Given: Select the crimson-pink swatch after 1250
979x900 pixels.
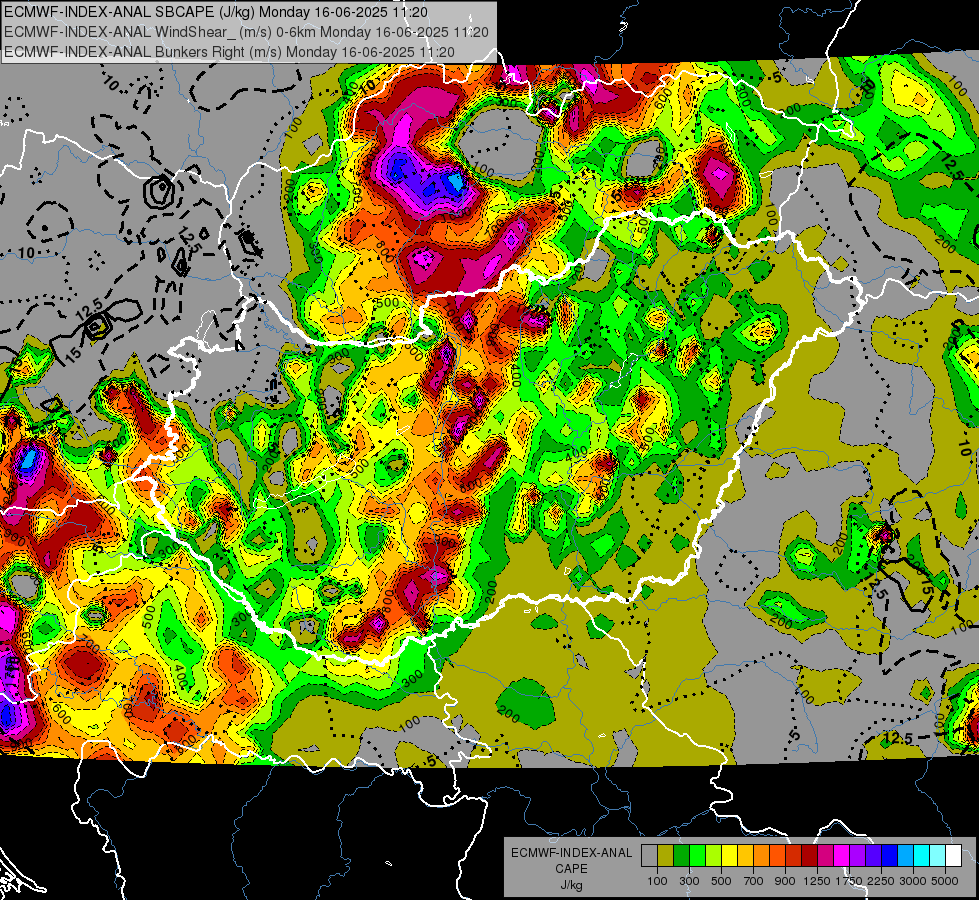Looking at the screenshot, I should point(825,856).
